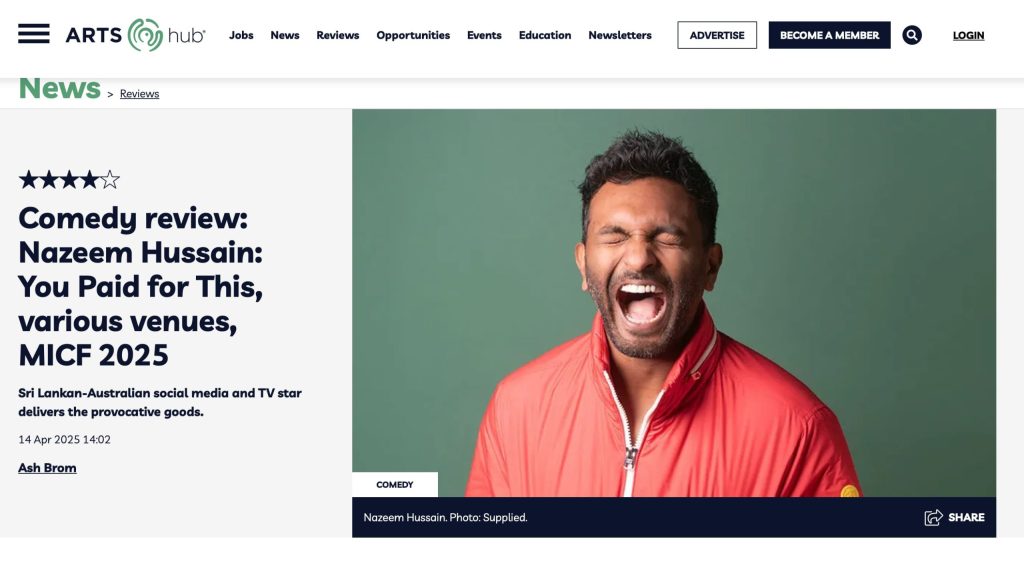Open Newsletters in the header
This screenshot has width=1024, height=561.
[620, 35]
